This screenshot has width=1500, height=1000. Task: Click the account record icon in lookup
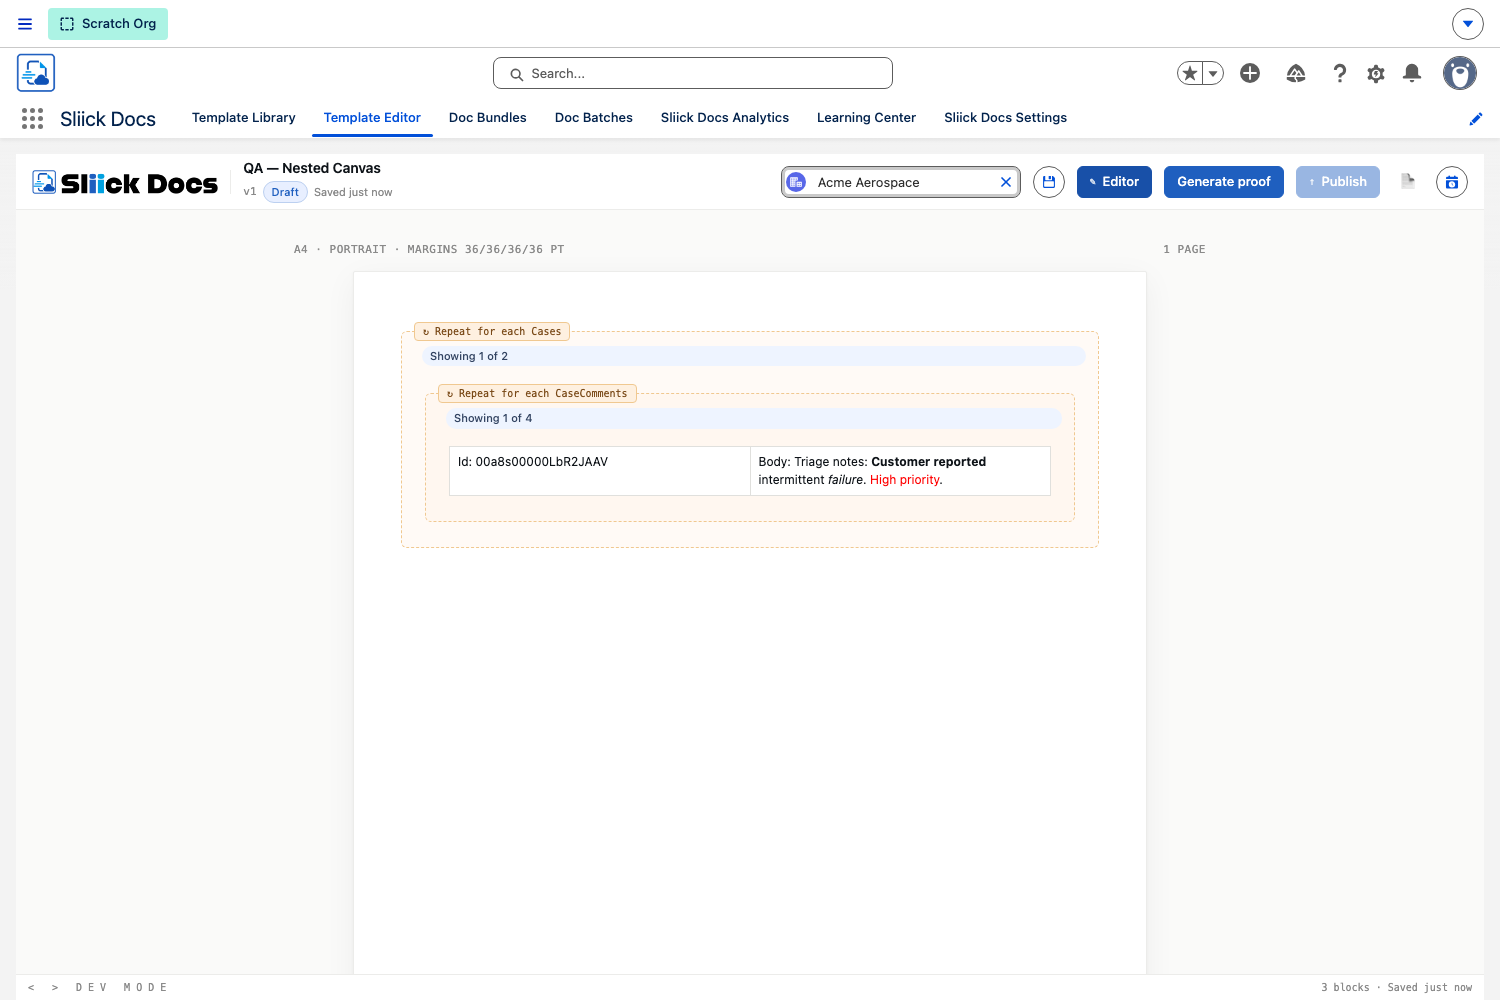click(x=796, y=182)
